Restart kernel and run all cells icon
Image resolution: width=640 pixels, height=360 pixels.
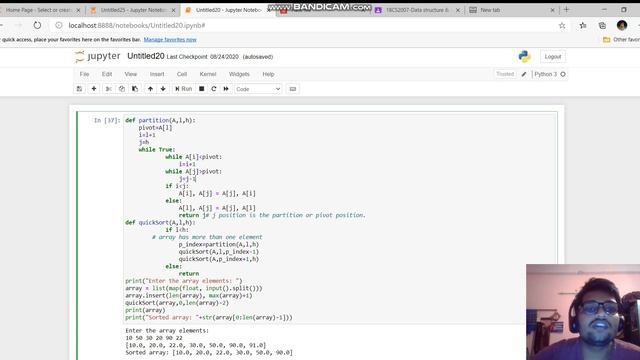226,89
